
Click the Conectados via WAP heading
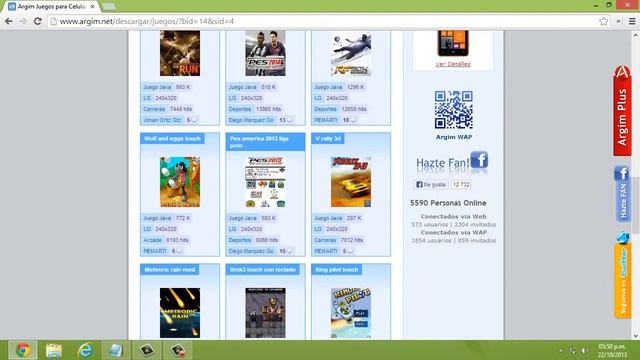tap(454, 233)
